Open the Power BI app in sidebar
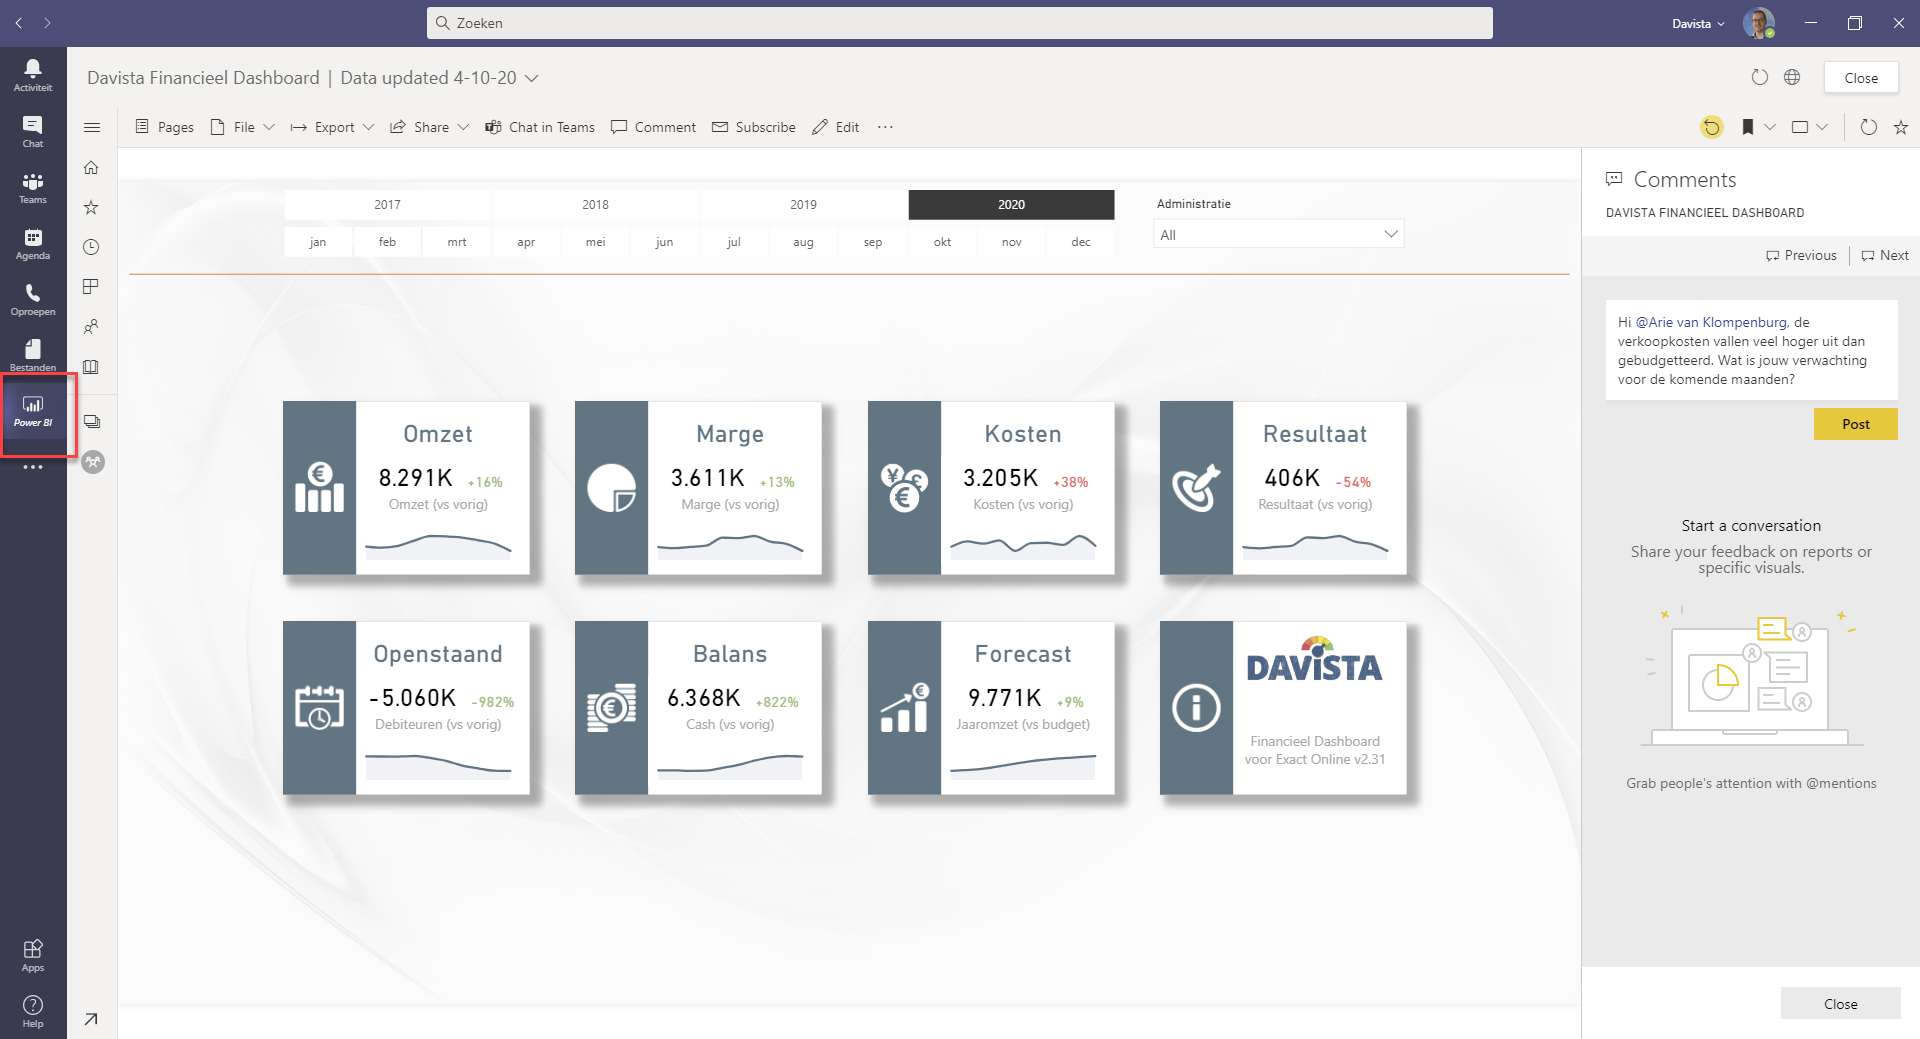 click(33, 411)
